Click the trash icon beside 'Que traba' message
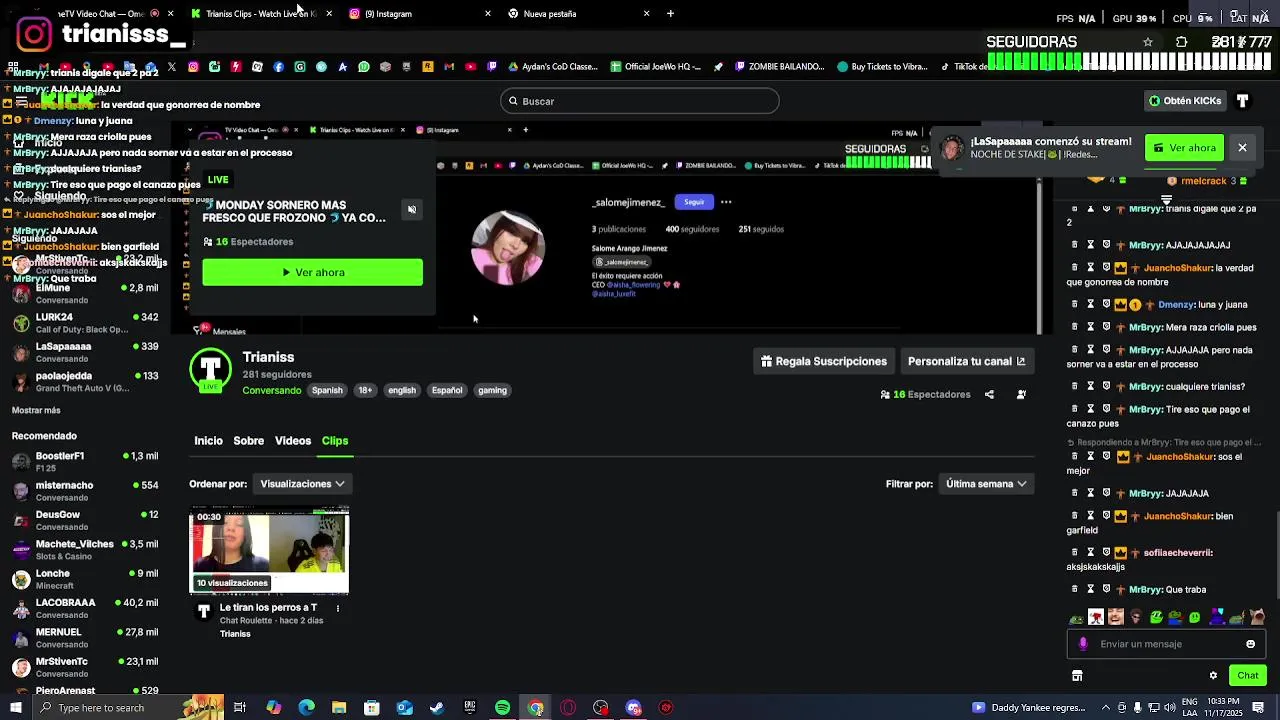This screenshot has height=720, width=1280. [x=1075, y=590]
